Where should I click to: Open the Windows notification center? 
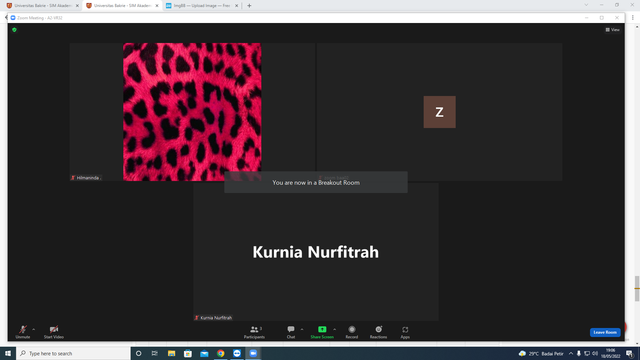(630, 353)
